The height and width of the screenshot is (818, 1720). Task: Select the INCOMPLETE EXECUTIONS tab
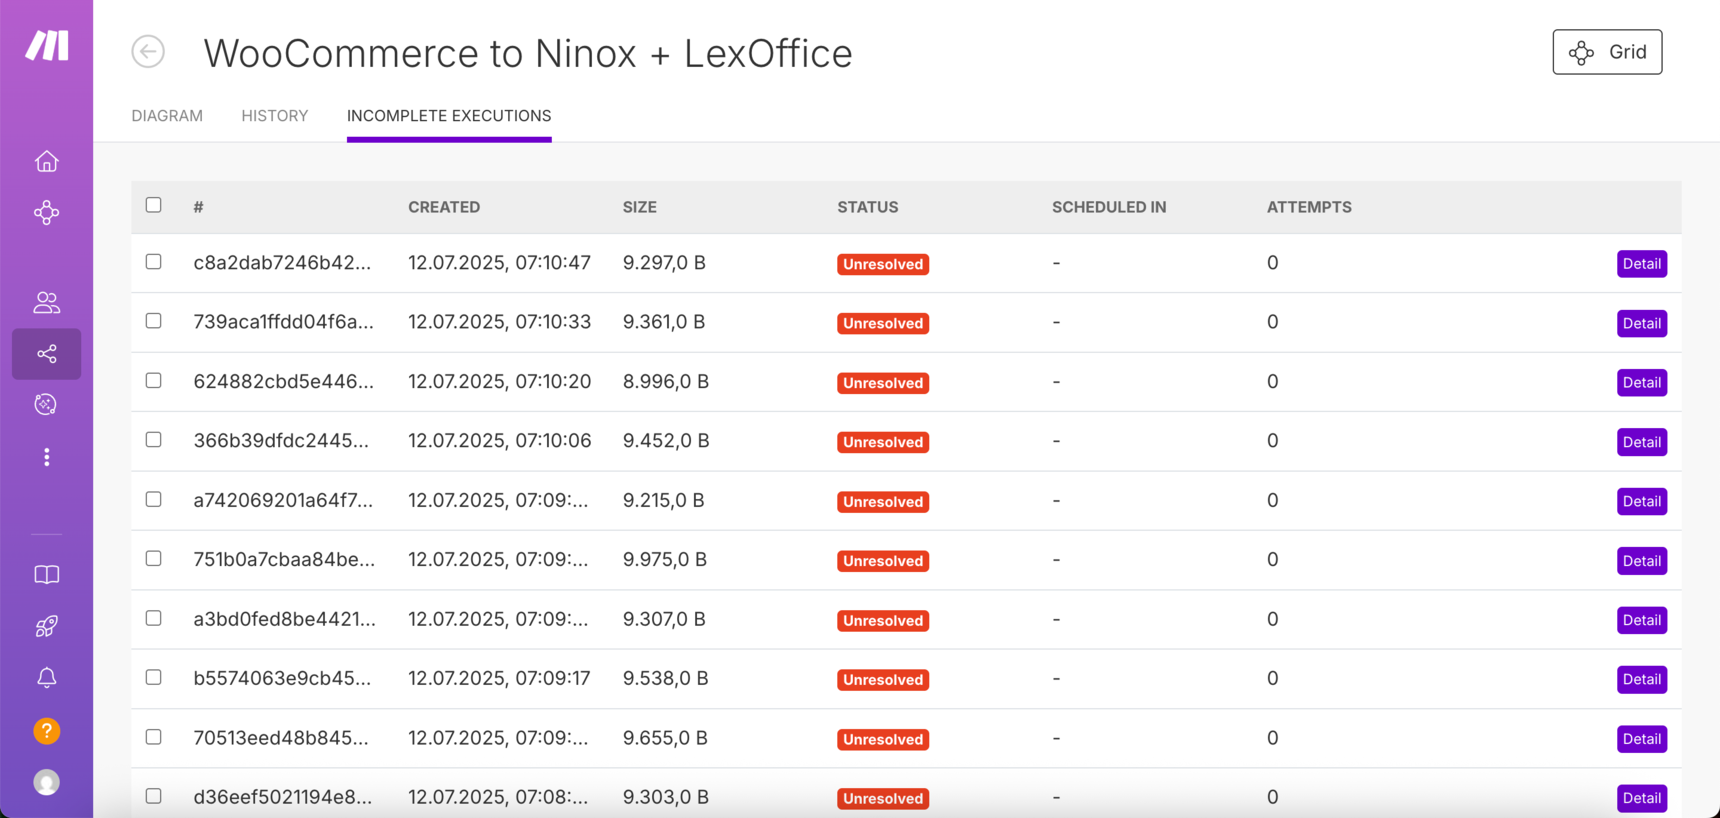449,116
